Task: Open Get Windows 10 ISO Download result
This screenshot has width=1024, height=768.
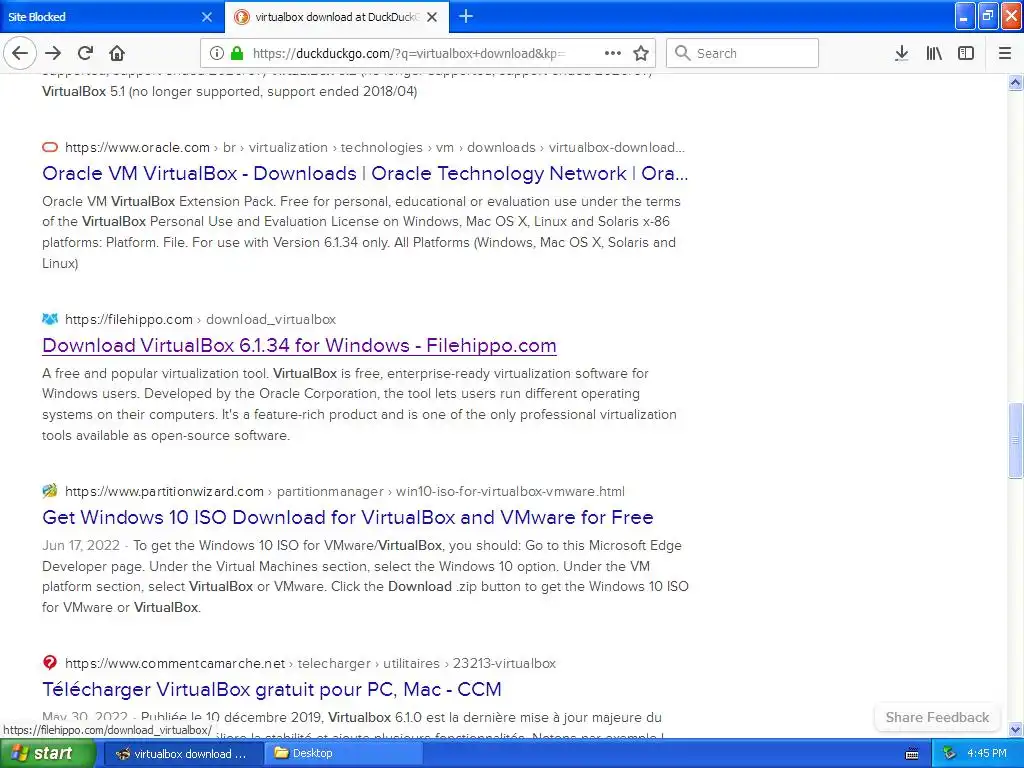Action: coord(347,517)
